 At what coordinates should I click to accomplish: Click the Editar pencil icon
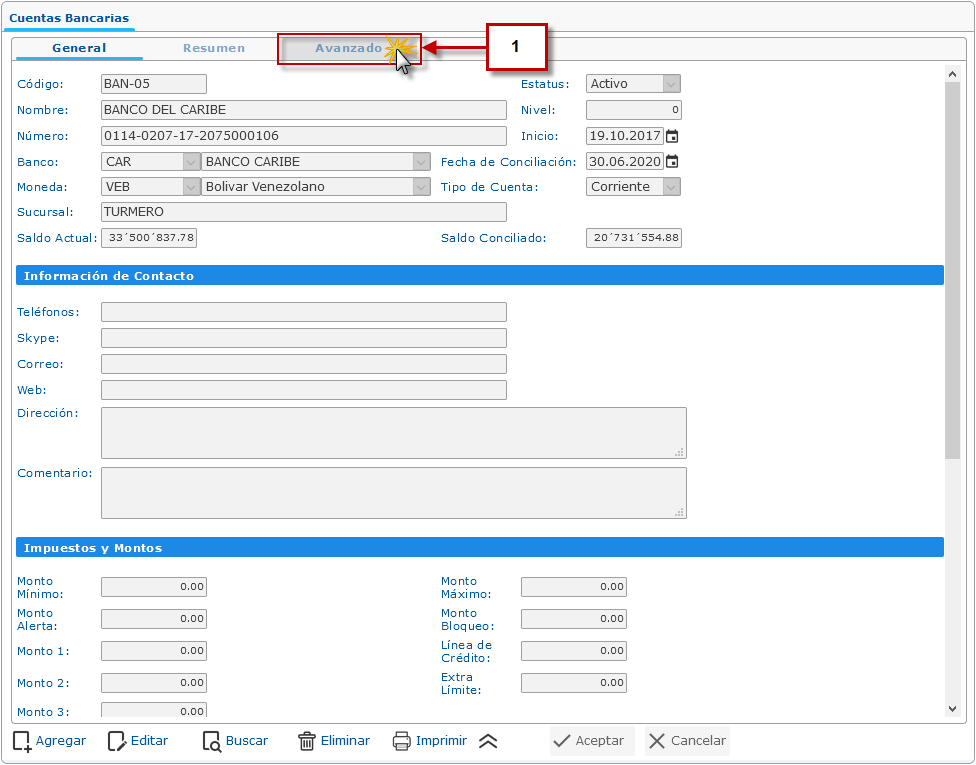117,741
